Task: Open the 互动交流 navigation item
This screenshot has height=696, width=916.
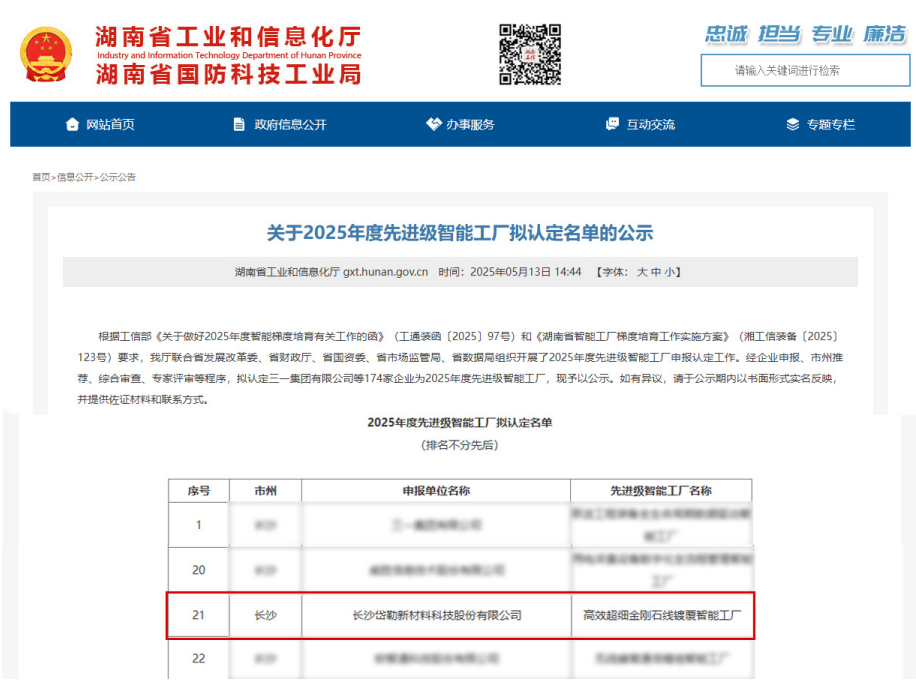Action: [650, 125]
